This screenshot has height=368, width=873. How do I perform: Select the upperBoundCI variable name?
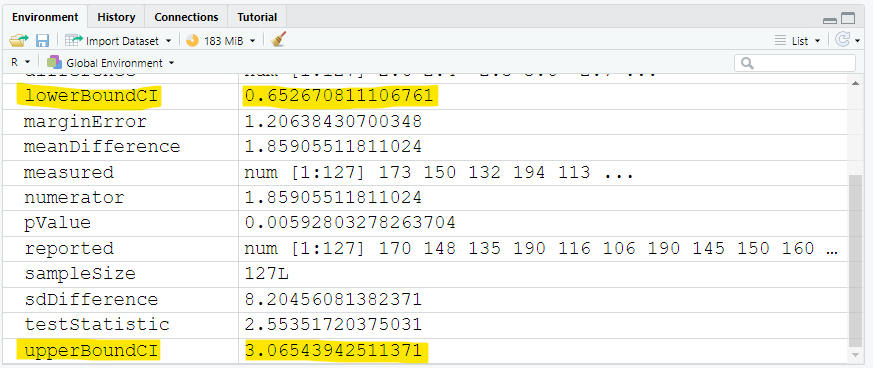91,351
